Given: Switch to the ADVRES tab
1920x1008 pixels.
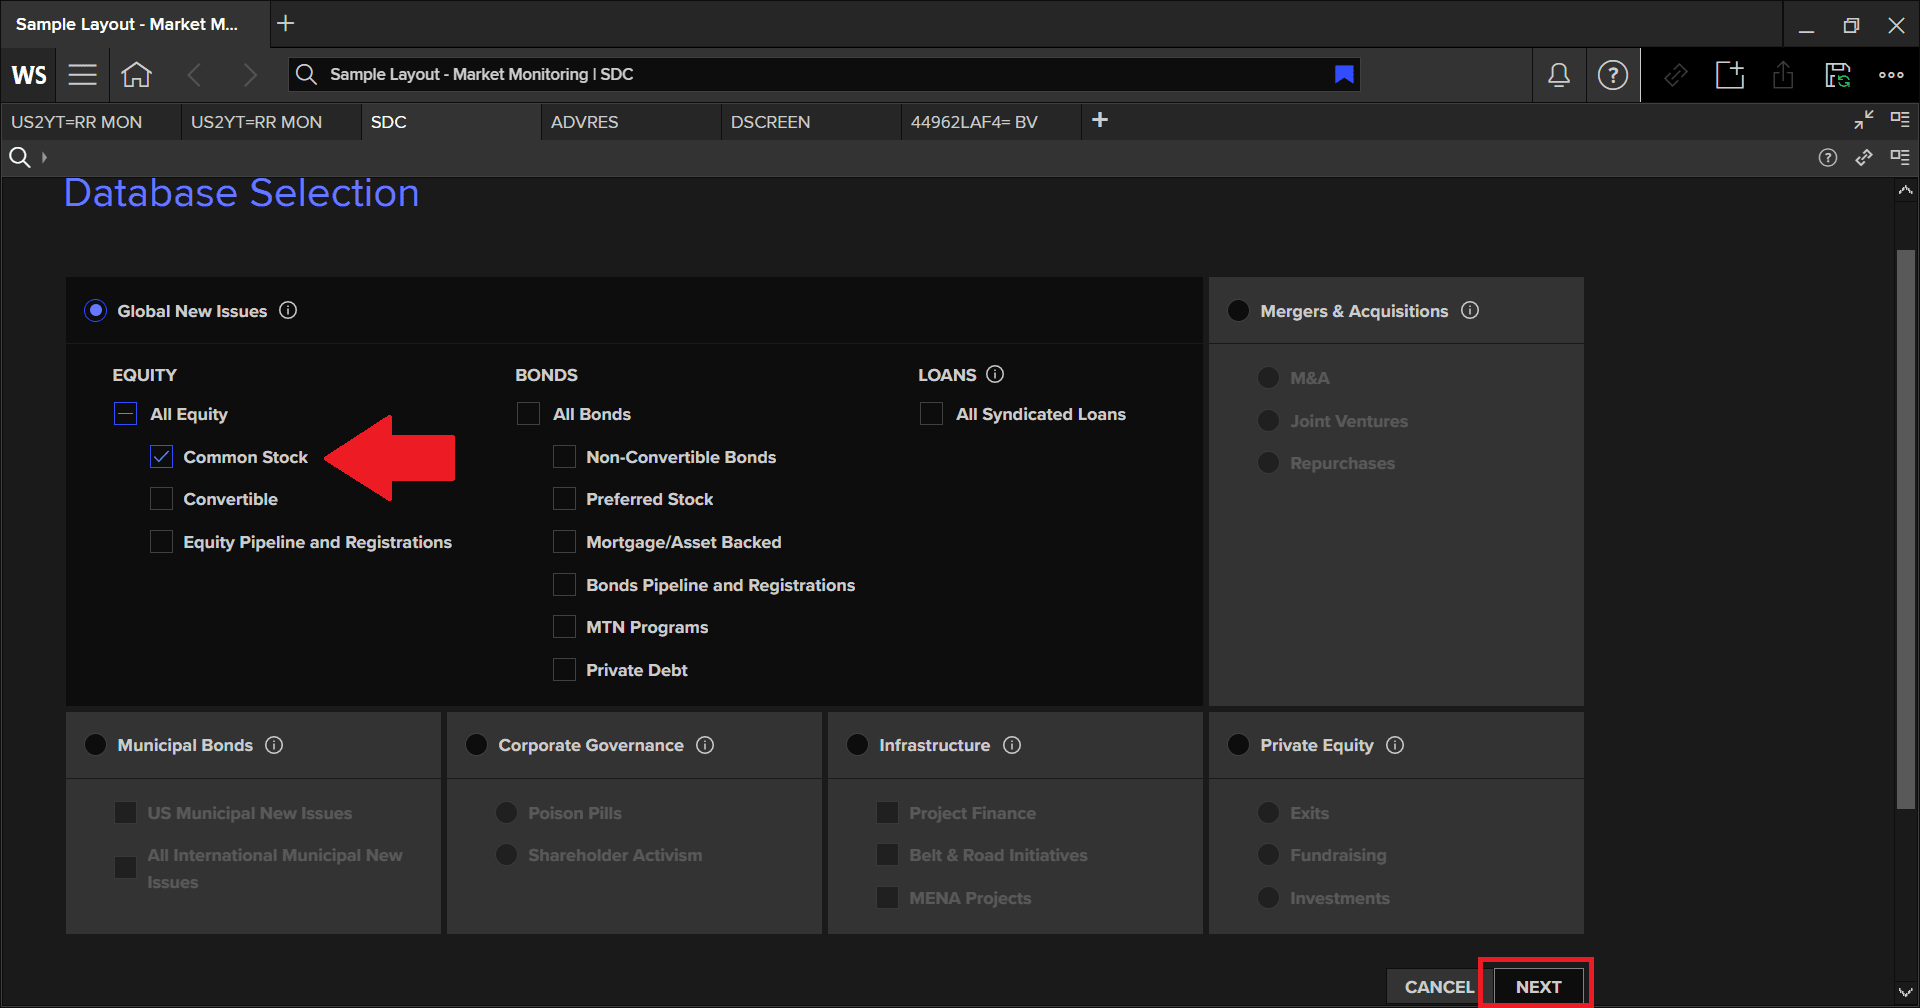Looking at the screenshot, I should coord(630,122).
